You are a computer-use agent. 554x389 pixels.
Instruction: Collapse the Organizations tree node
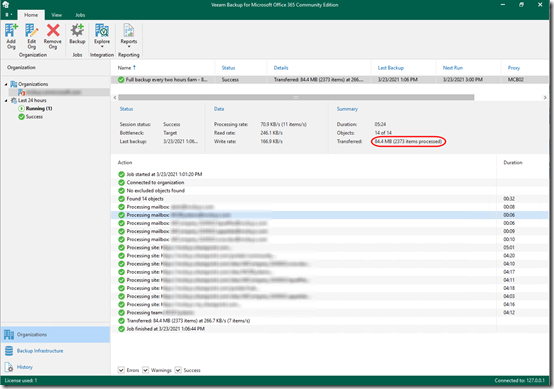click(6, 84)
